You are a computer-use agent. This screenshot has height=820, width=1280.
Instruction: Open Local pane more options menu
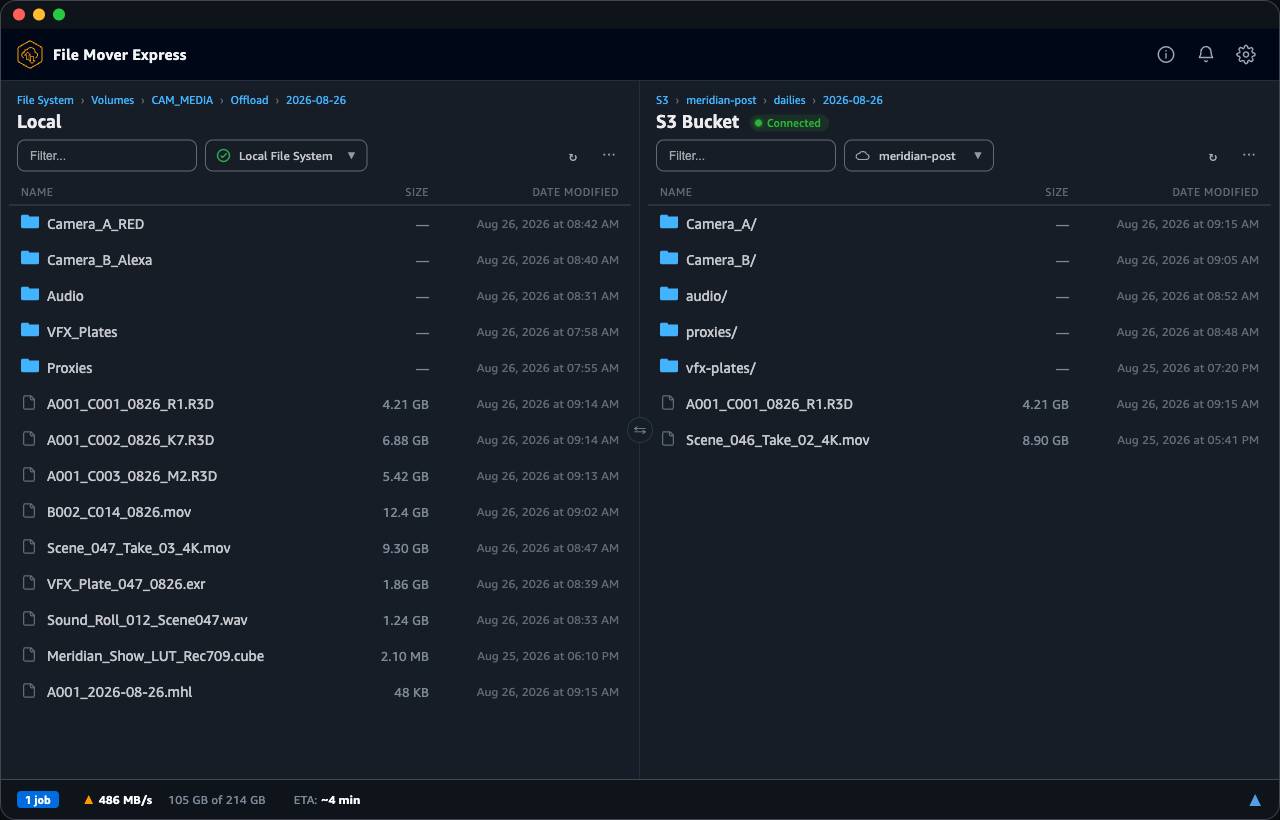[609, 156]
